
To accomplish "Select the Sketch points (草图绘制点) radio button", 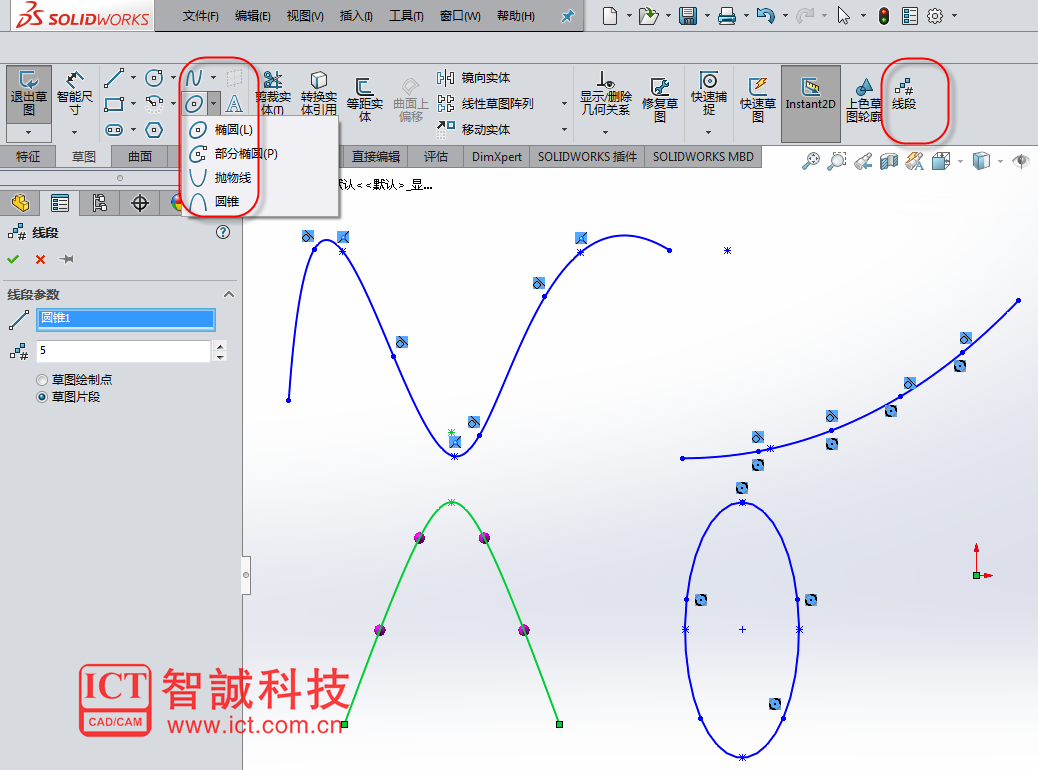I will [42, 380].
